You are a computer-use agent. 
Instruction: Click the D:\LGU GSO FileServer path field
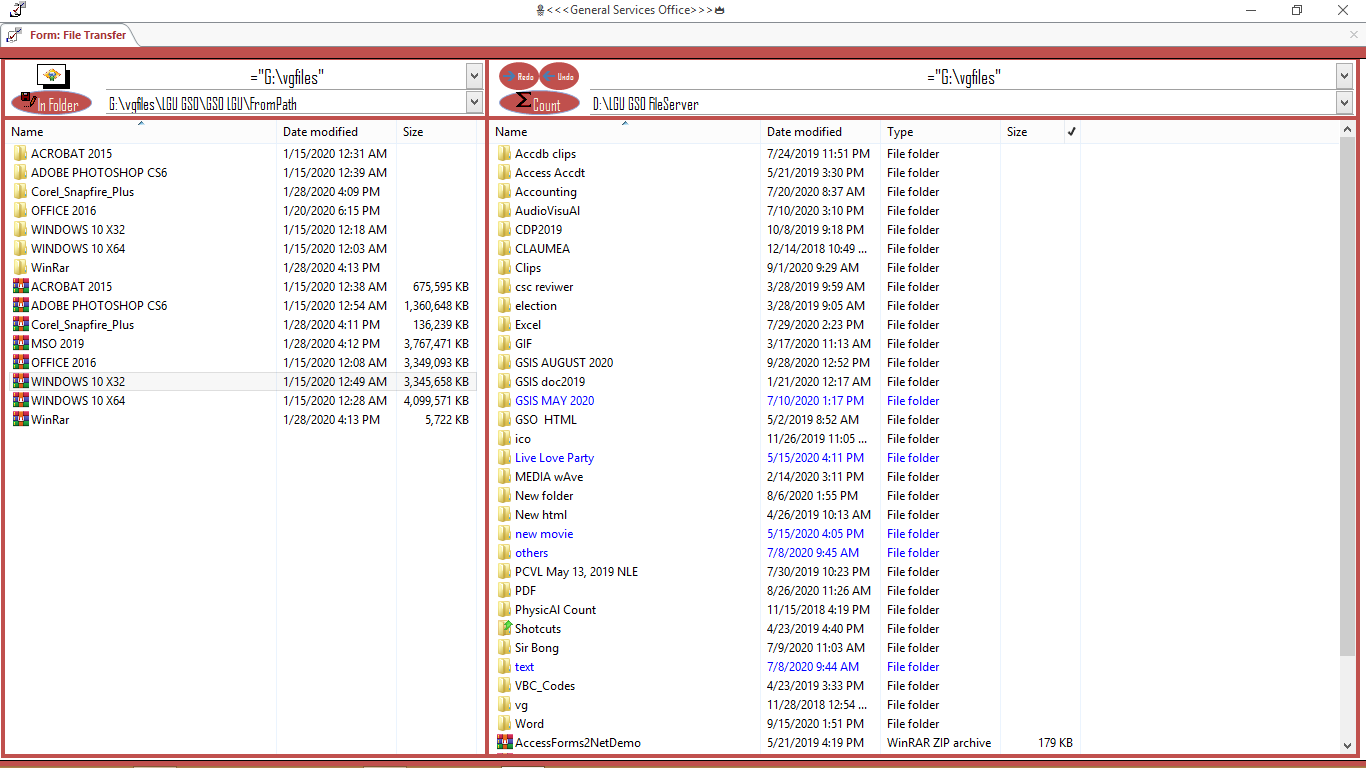coord(962,102)
